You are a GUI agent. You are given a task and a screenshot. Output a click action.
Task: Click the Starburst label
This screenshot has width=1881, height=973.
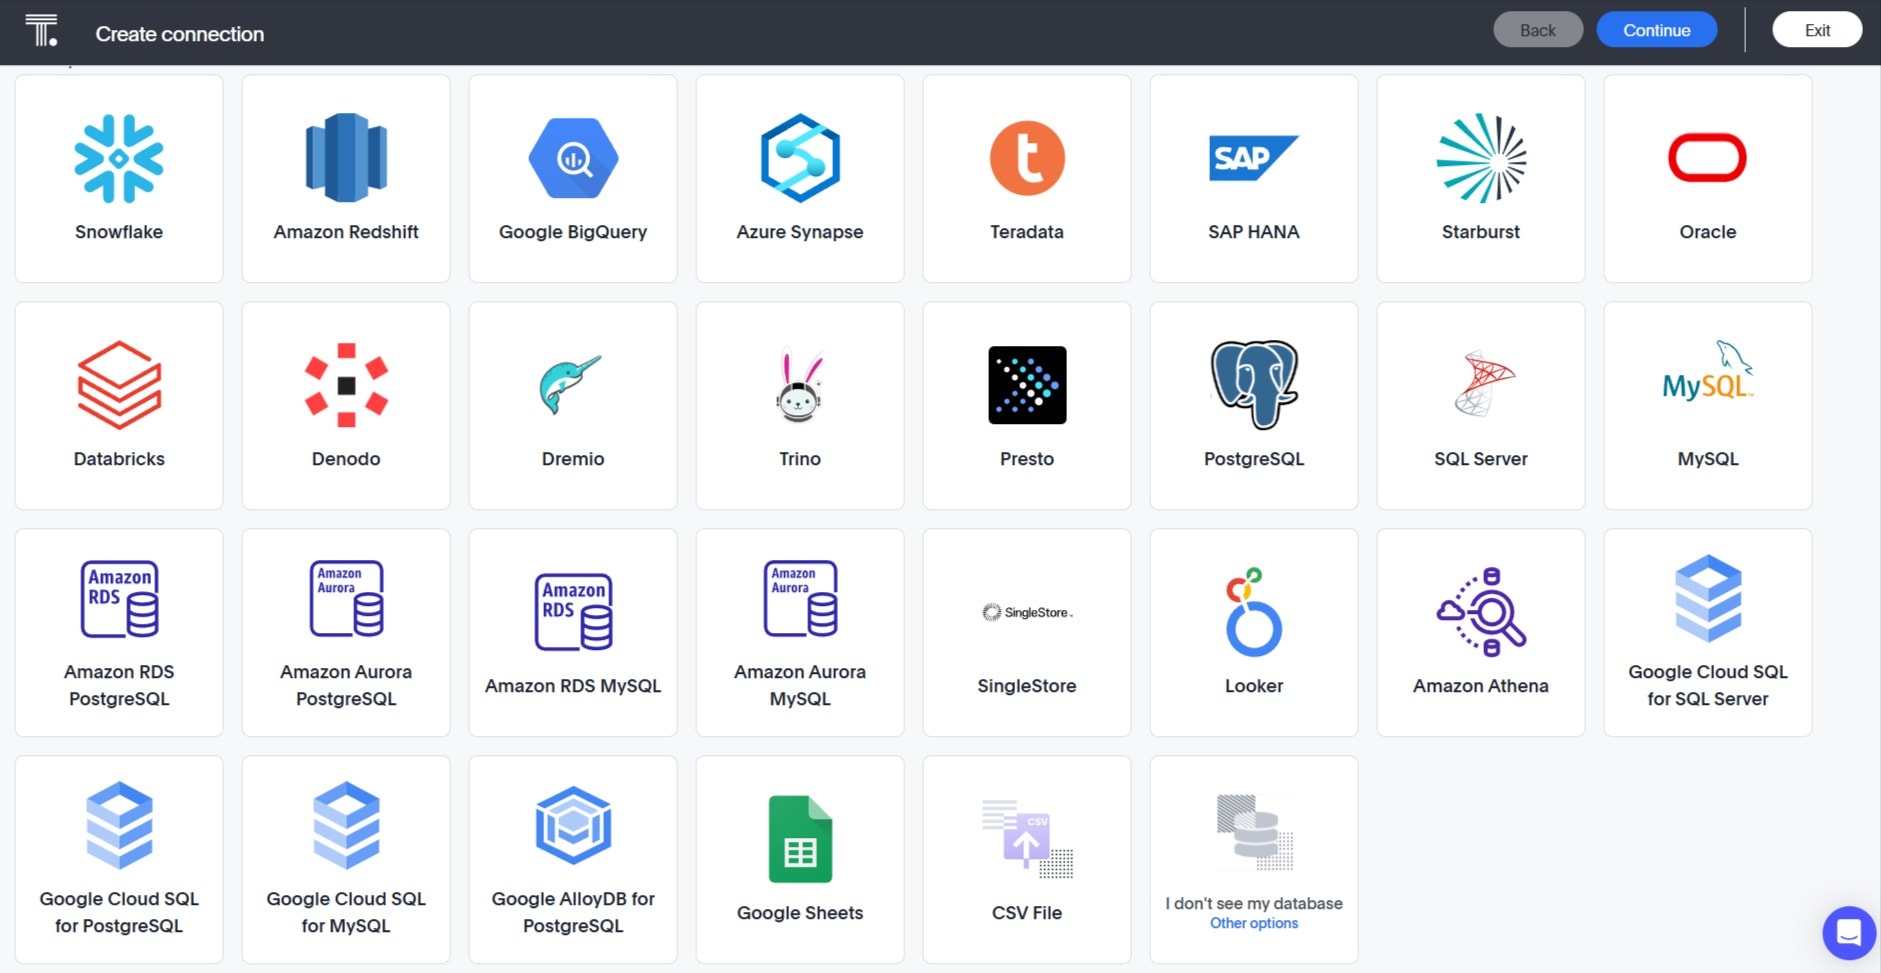click(1481, 232)
